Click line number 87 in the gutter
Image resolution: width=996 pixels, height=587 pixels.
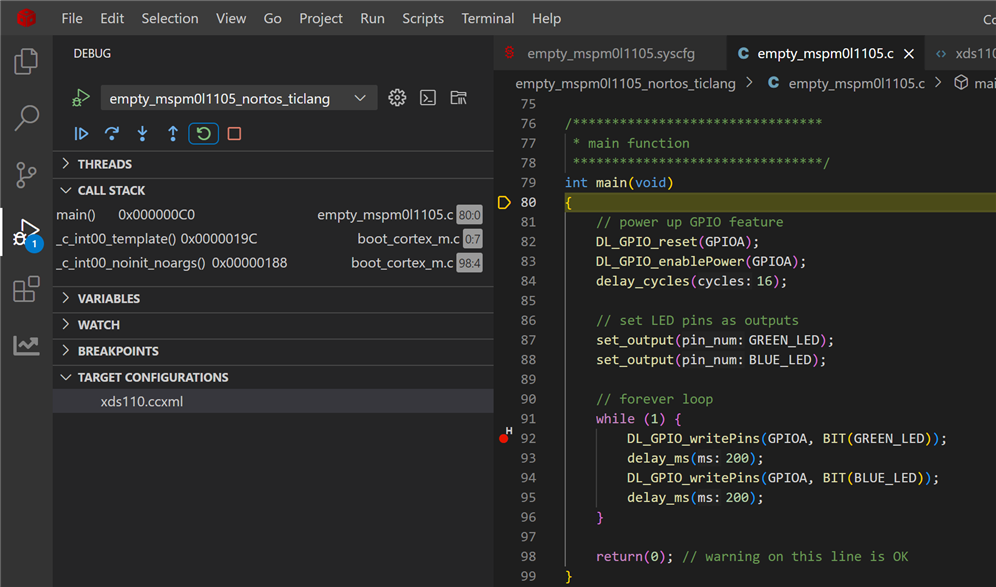click(528, 340)
